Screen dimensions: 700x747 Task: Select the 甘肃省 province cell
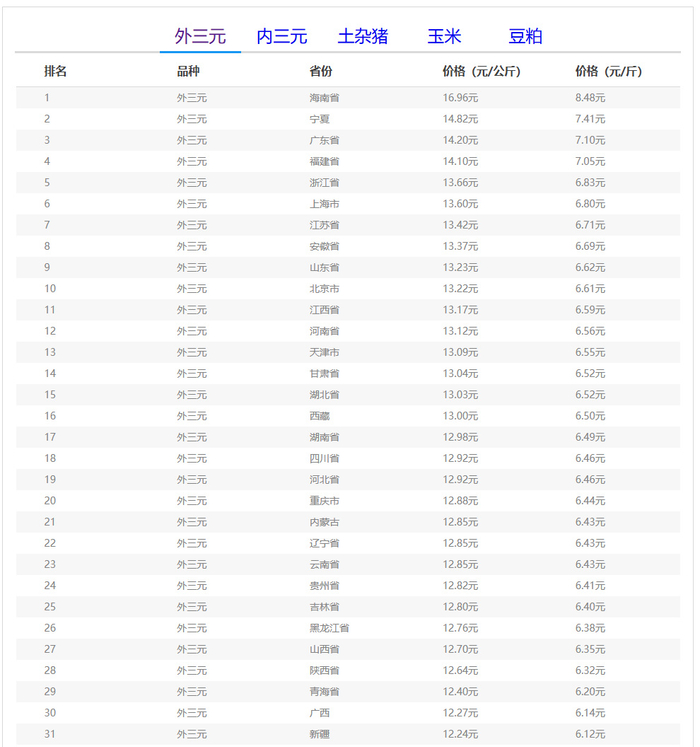click(x=325, y=374)
